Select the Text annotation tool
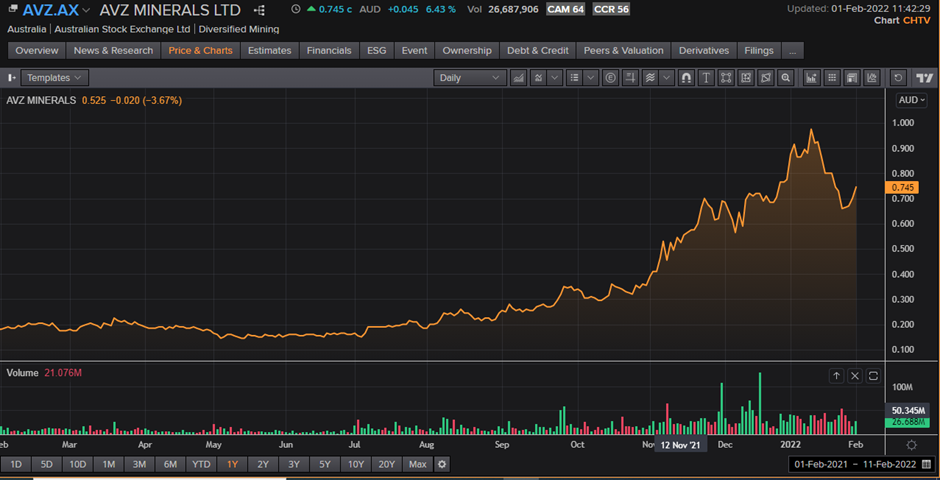The image size is (940, 480). tap(706, 78)
